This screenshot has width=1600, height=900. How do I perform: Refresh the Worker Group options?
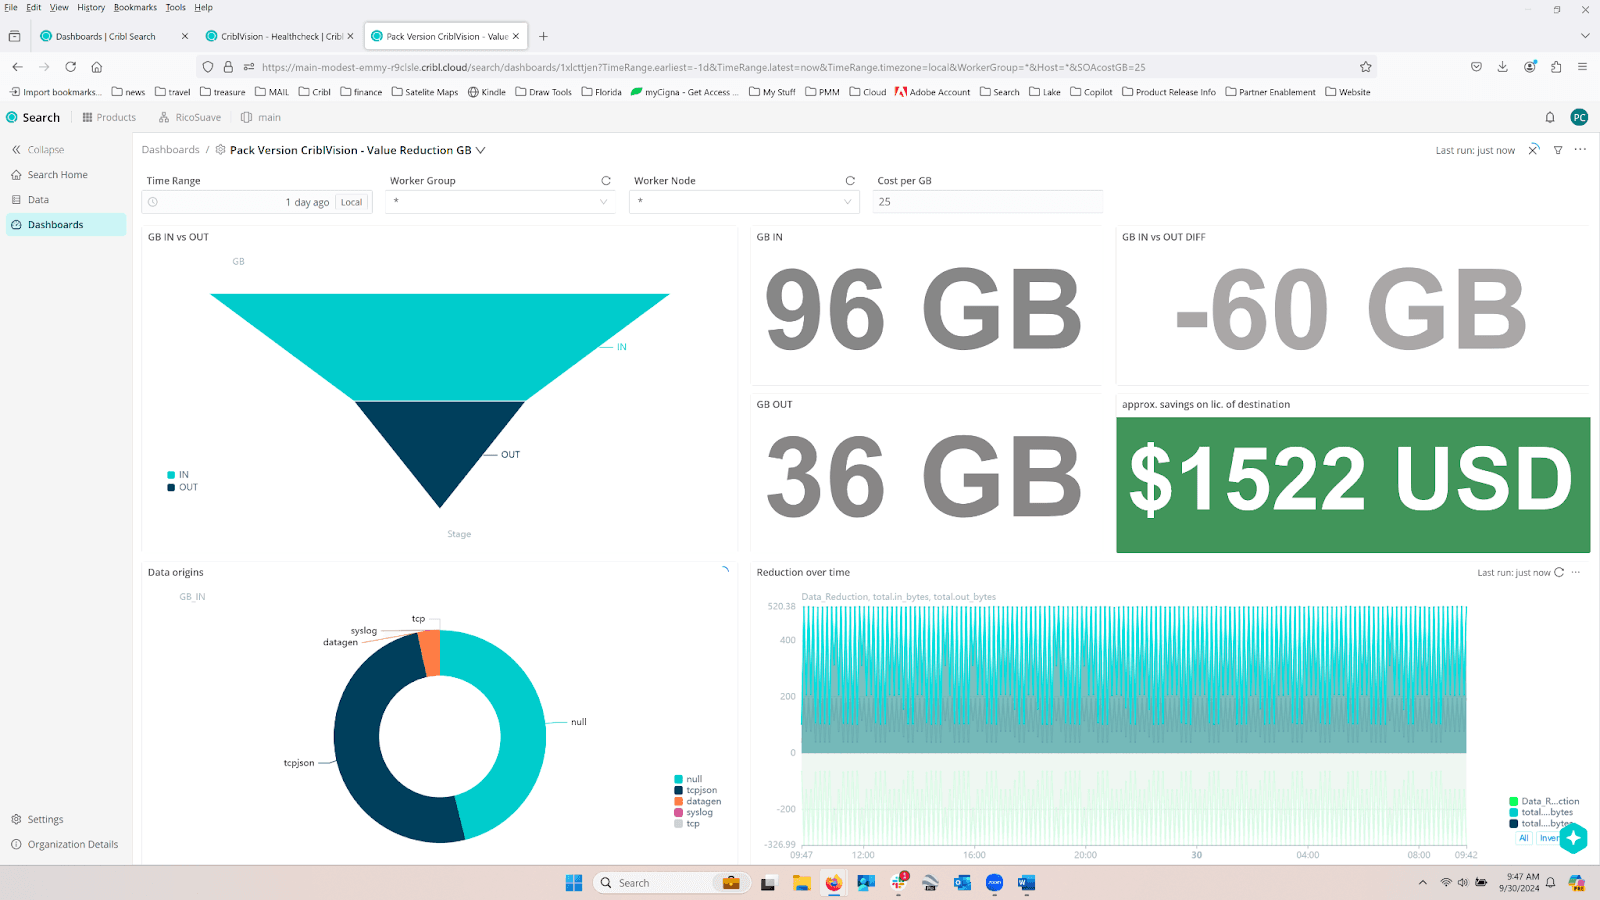tap(606, 181)
